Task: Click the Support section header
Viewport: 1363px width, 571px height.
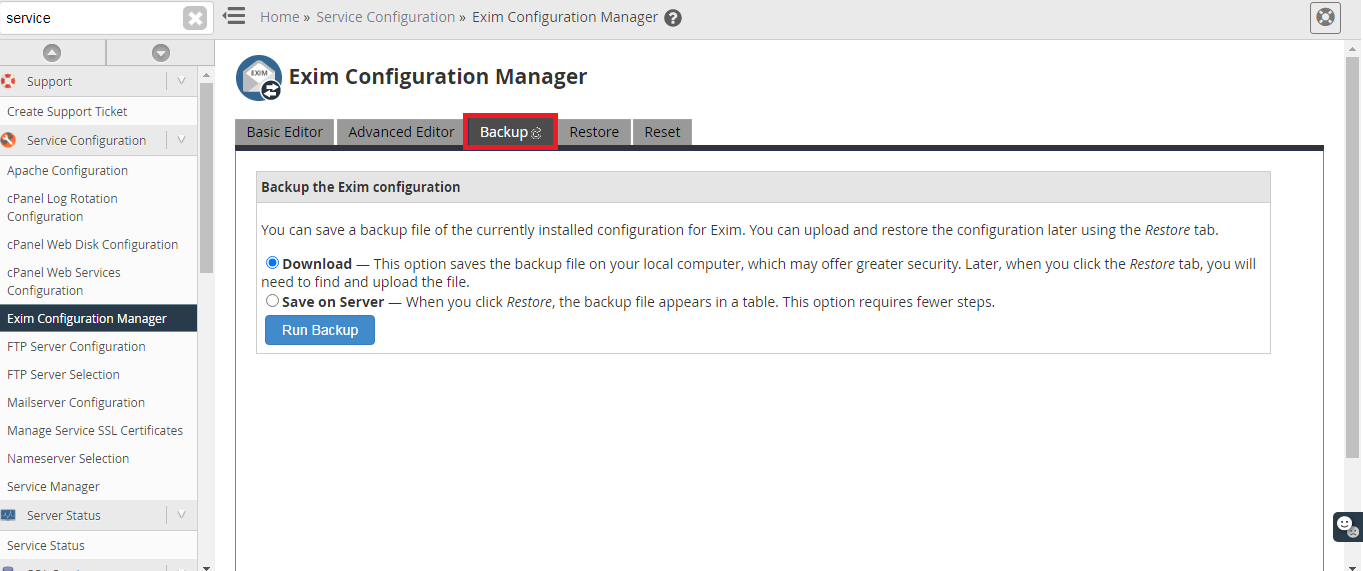Action: click(x=99, y=81)
